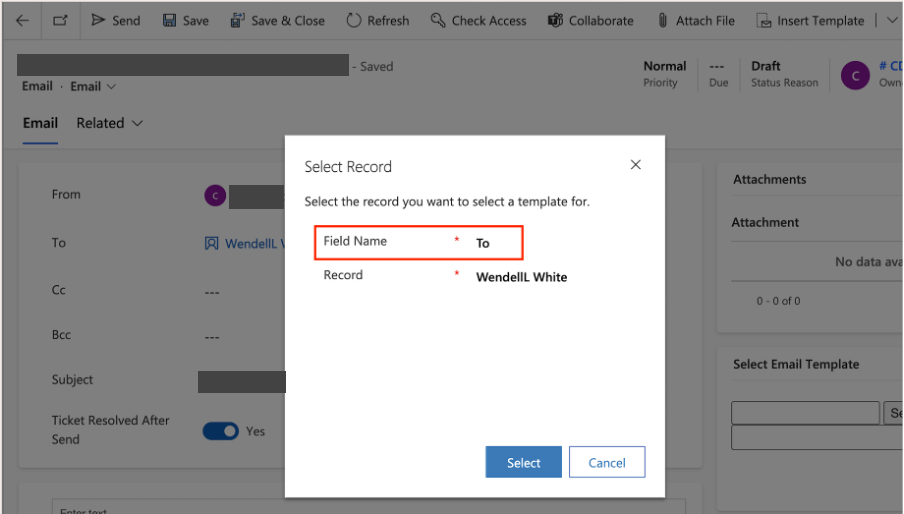Open record in new window icon

tap(60, 21)
